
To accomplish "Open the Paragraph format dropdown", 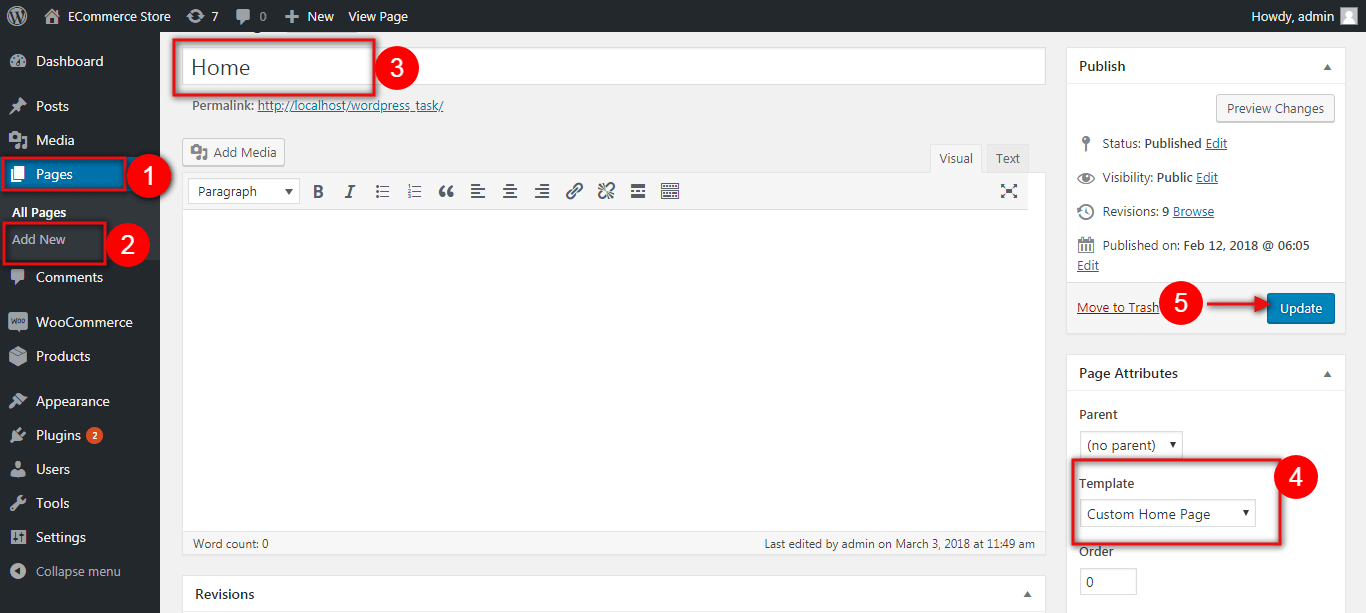I will [x=243, y=191].
